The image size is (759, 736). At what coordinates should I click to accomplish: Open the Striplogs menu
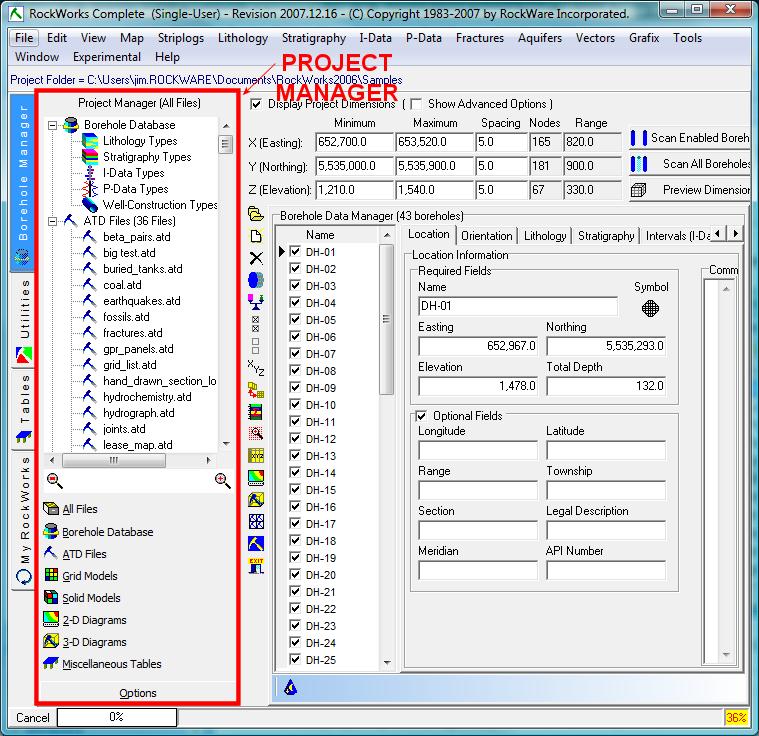[181, 38]
